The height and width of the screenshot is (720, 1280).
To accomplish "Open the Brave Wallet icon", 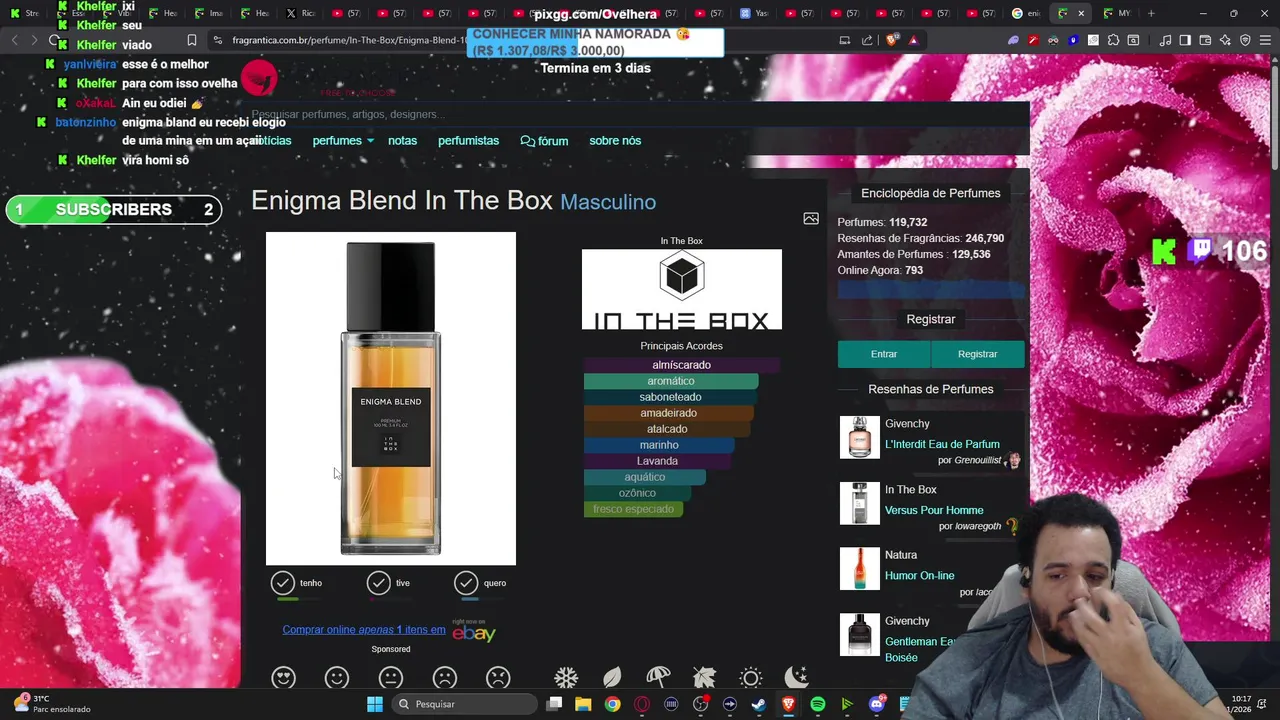I will [1205, 40].
